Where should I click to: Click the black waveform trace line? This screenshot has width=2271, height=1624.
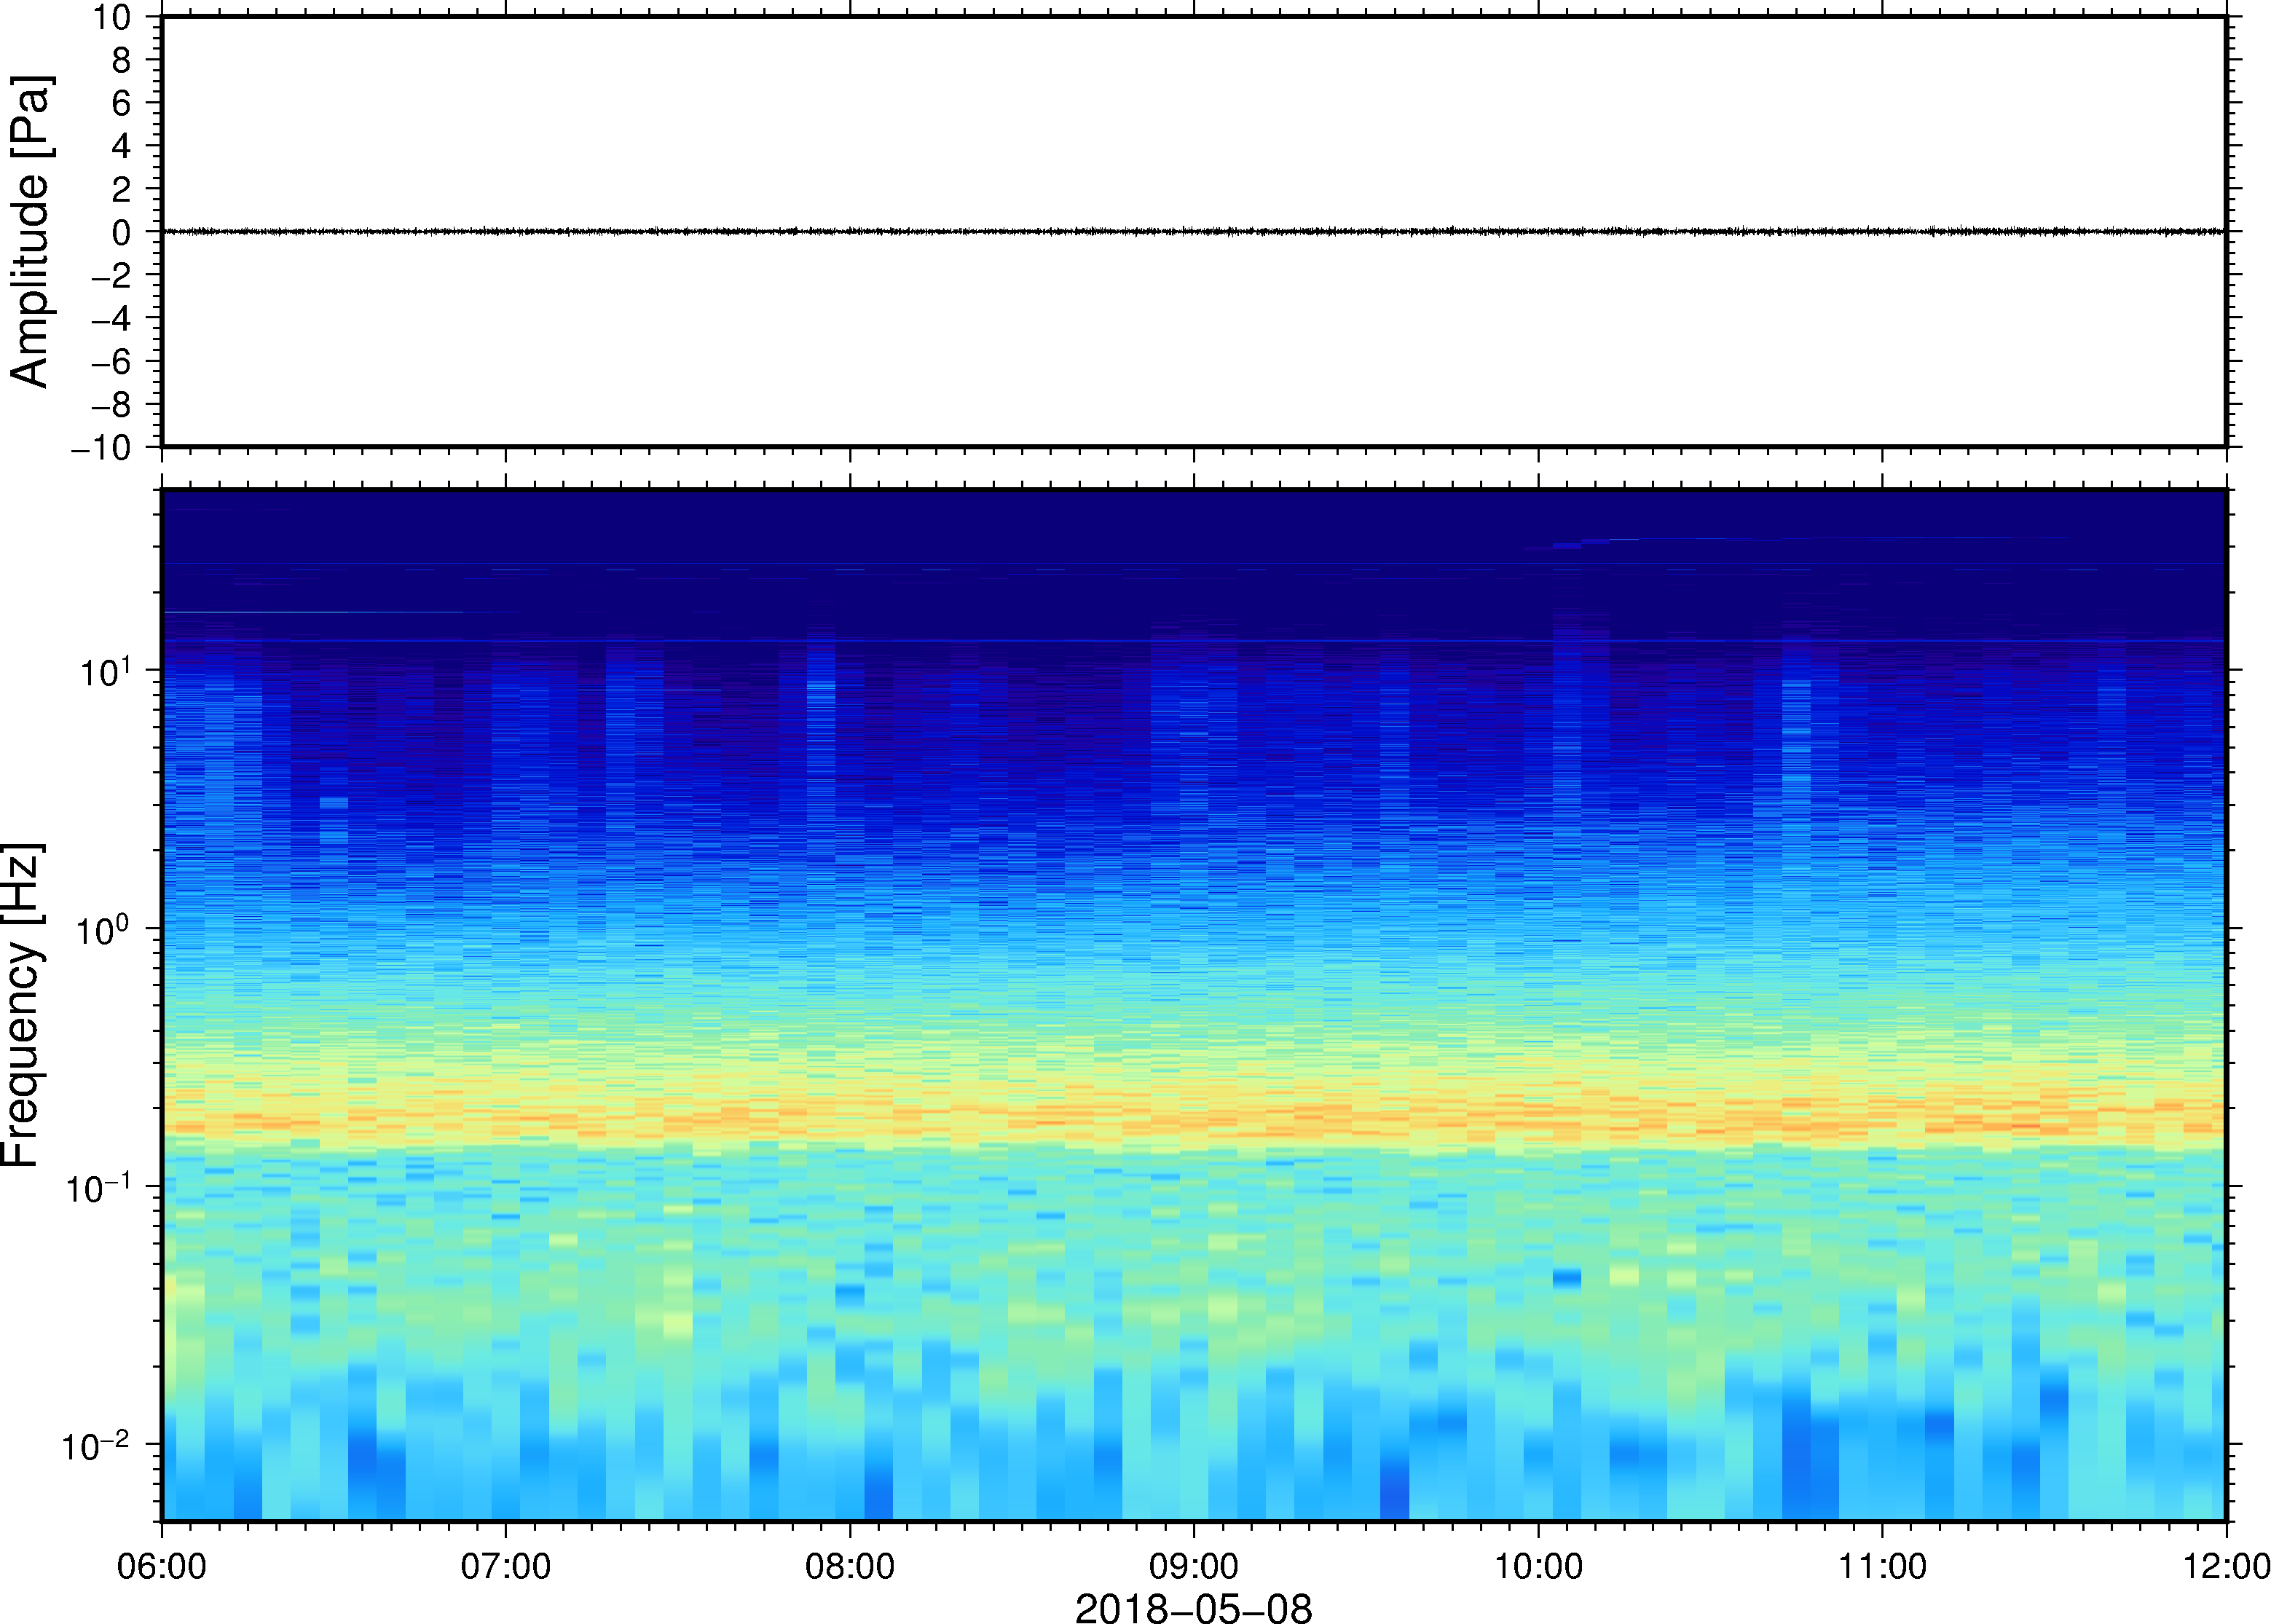point(1193,231)
